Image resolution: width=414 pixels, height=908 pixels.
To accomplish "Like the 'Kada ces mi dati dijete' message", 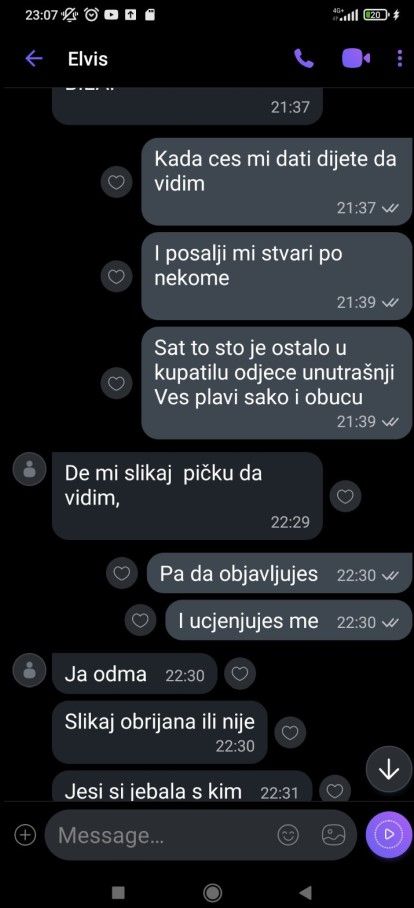I will (x=116, y=182).
